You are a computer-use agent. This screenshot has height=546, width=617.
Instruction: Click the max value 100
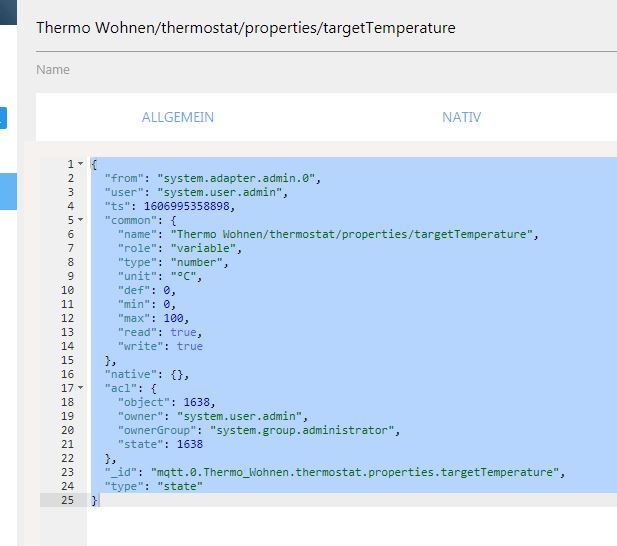tap(174, 318)
